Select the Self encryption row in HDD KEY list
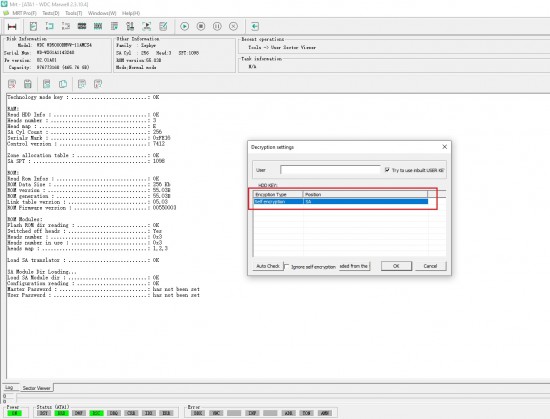The width and height of the screenshot is (550, 419). [341, 202]
